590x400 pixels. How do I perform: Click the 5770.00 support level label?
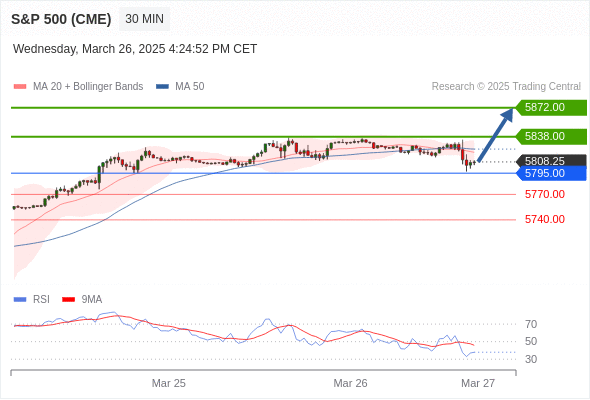[x=544, y=195]
